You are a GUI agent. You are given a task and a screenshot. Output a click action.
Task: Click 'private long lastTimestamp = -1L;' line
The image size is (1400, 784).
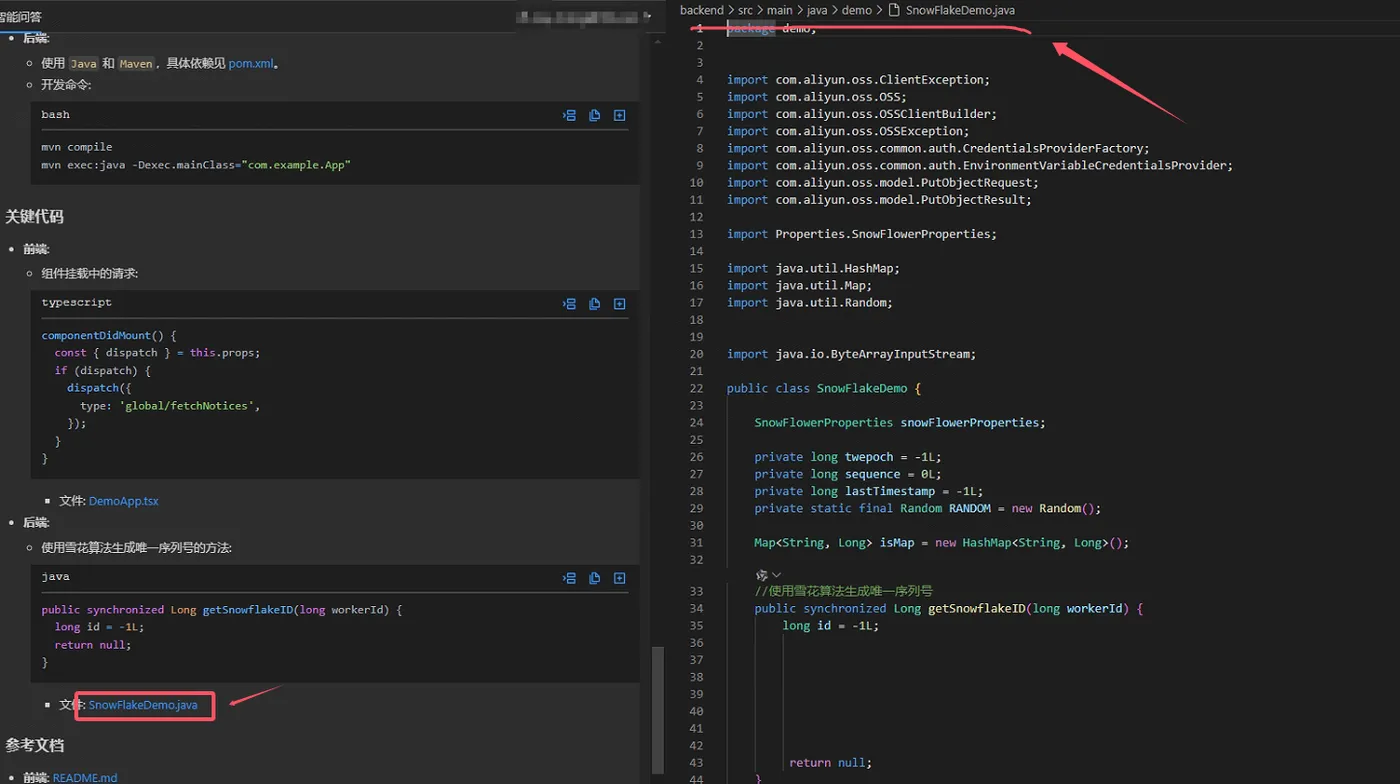[869, 491]
